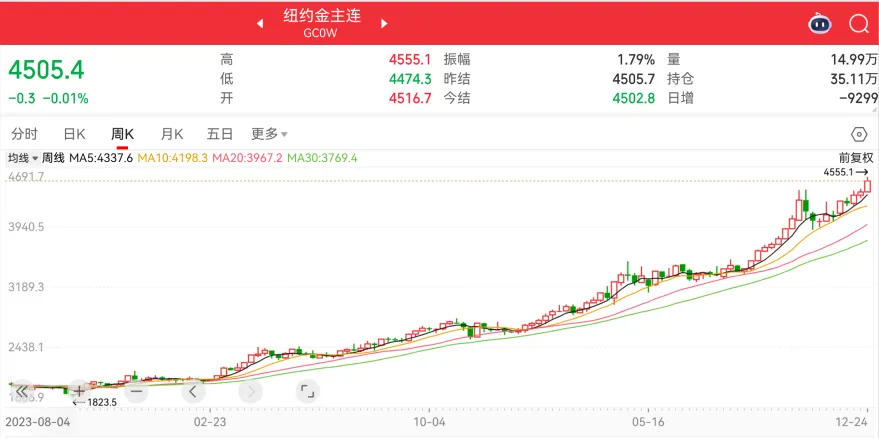The height and width of the screenshot is (439, 879).
Task: Expand the 更多 periods dropdown
Action: (268, 134)
